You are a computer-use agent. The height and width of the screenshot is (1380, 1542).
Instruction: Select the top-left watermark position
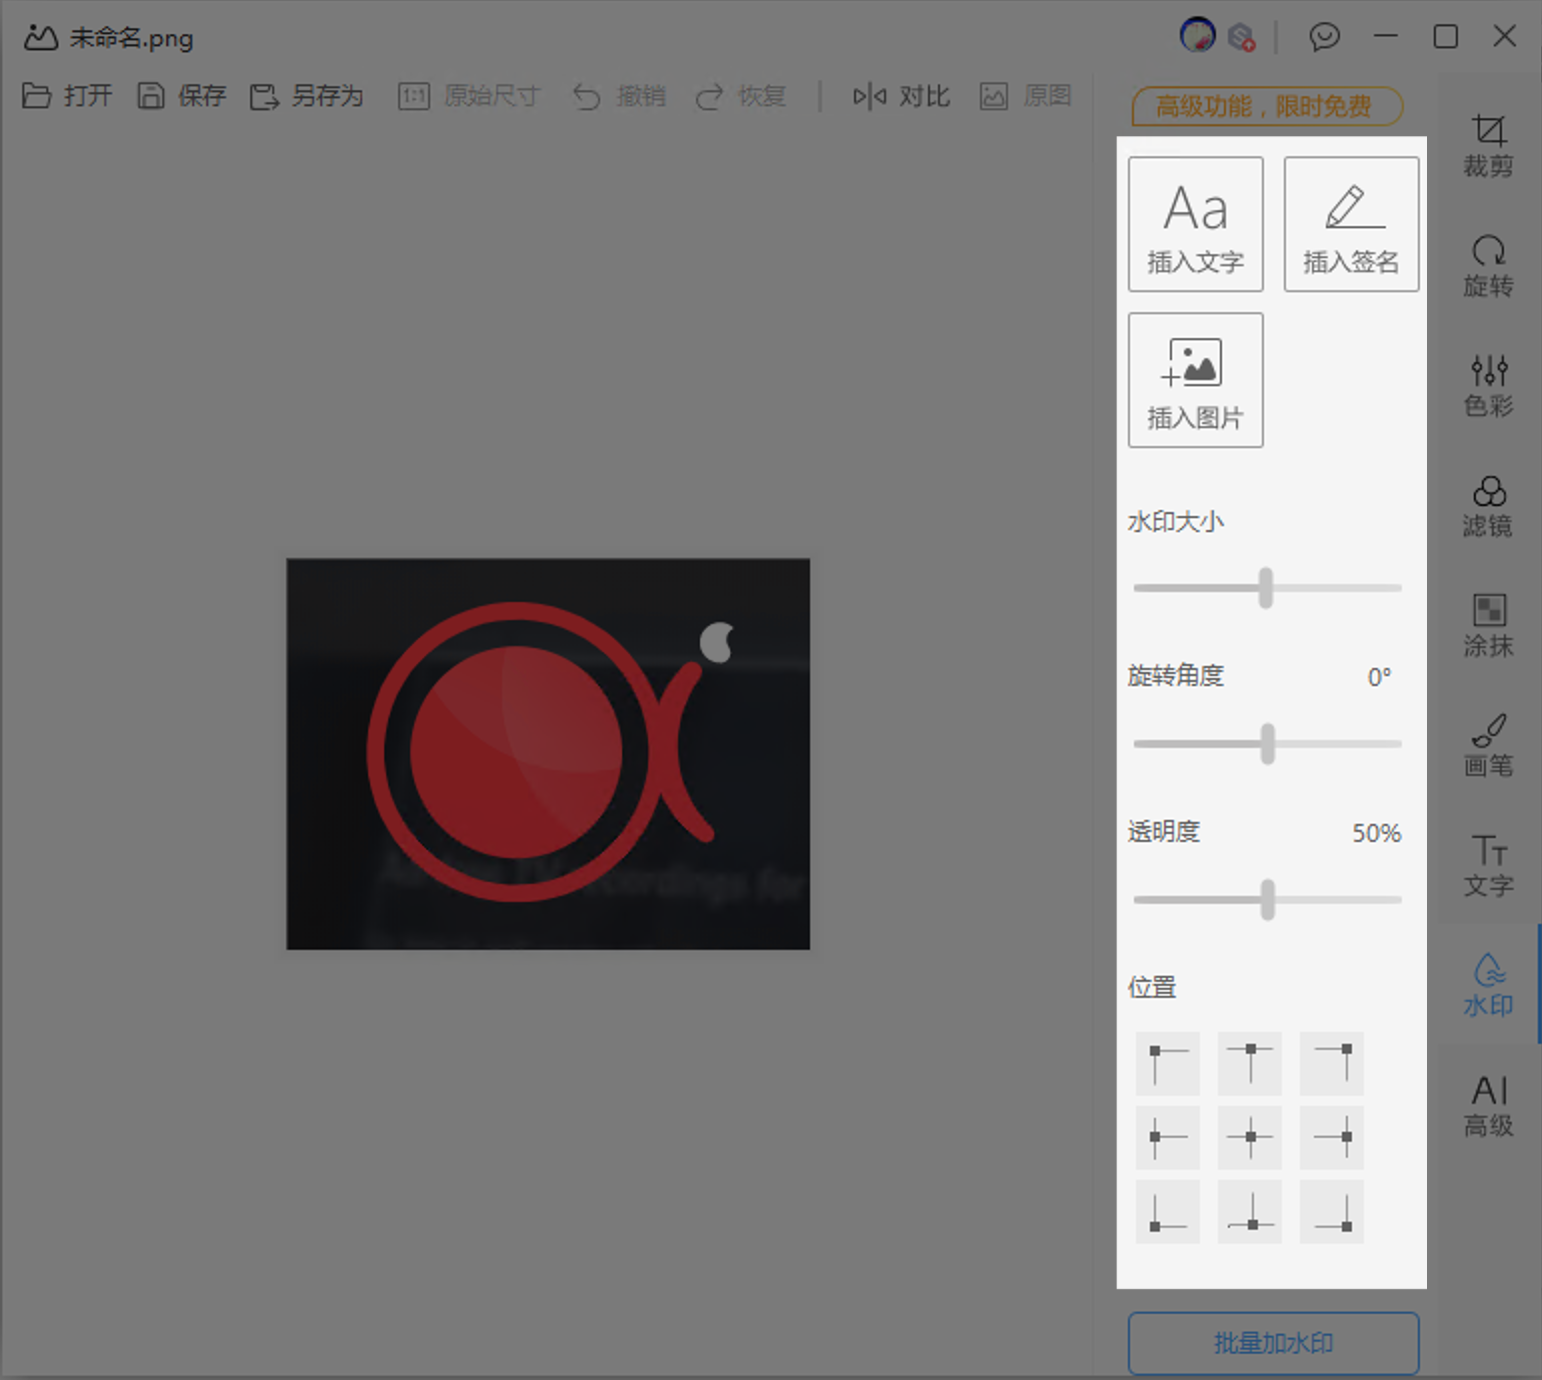tap(1167, 1064)
